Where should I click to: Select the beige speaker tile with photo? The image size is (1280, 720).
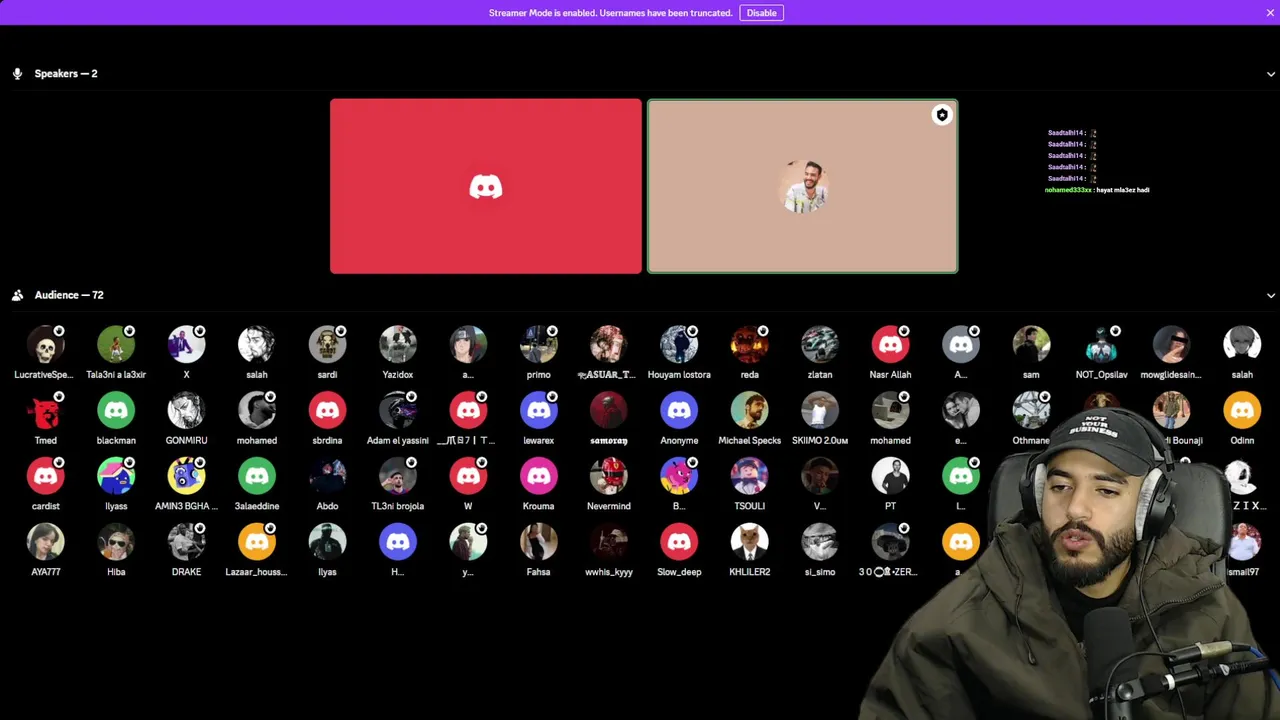802,186
